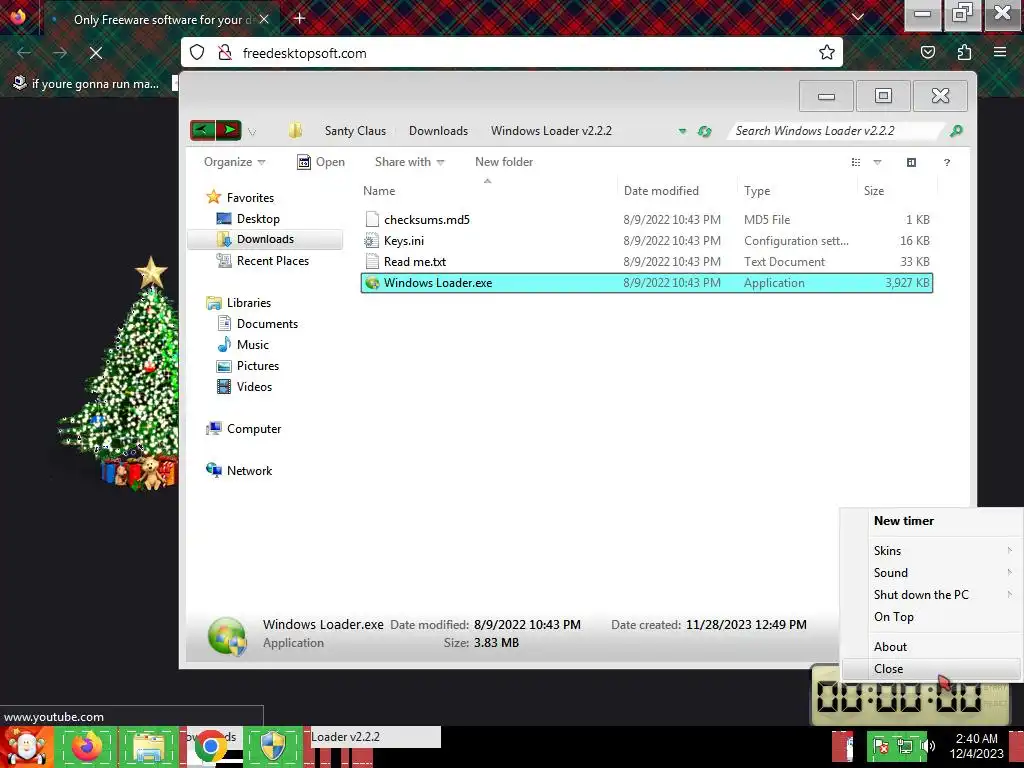Open the Firefox extensions puzzle icon

tap(964, 52)
